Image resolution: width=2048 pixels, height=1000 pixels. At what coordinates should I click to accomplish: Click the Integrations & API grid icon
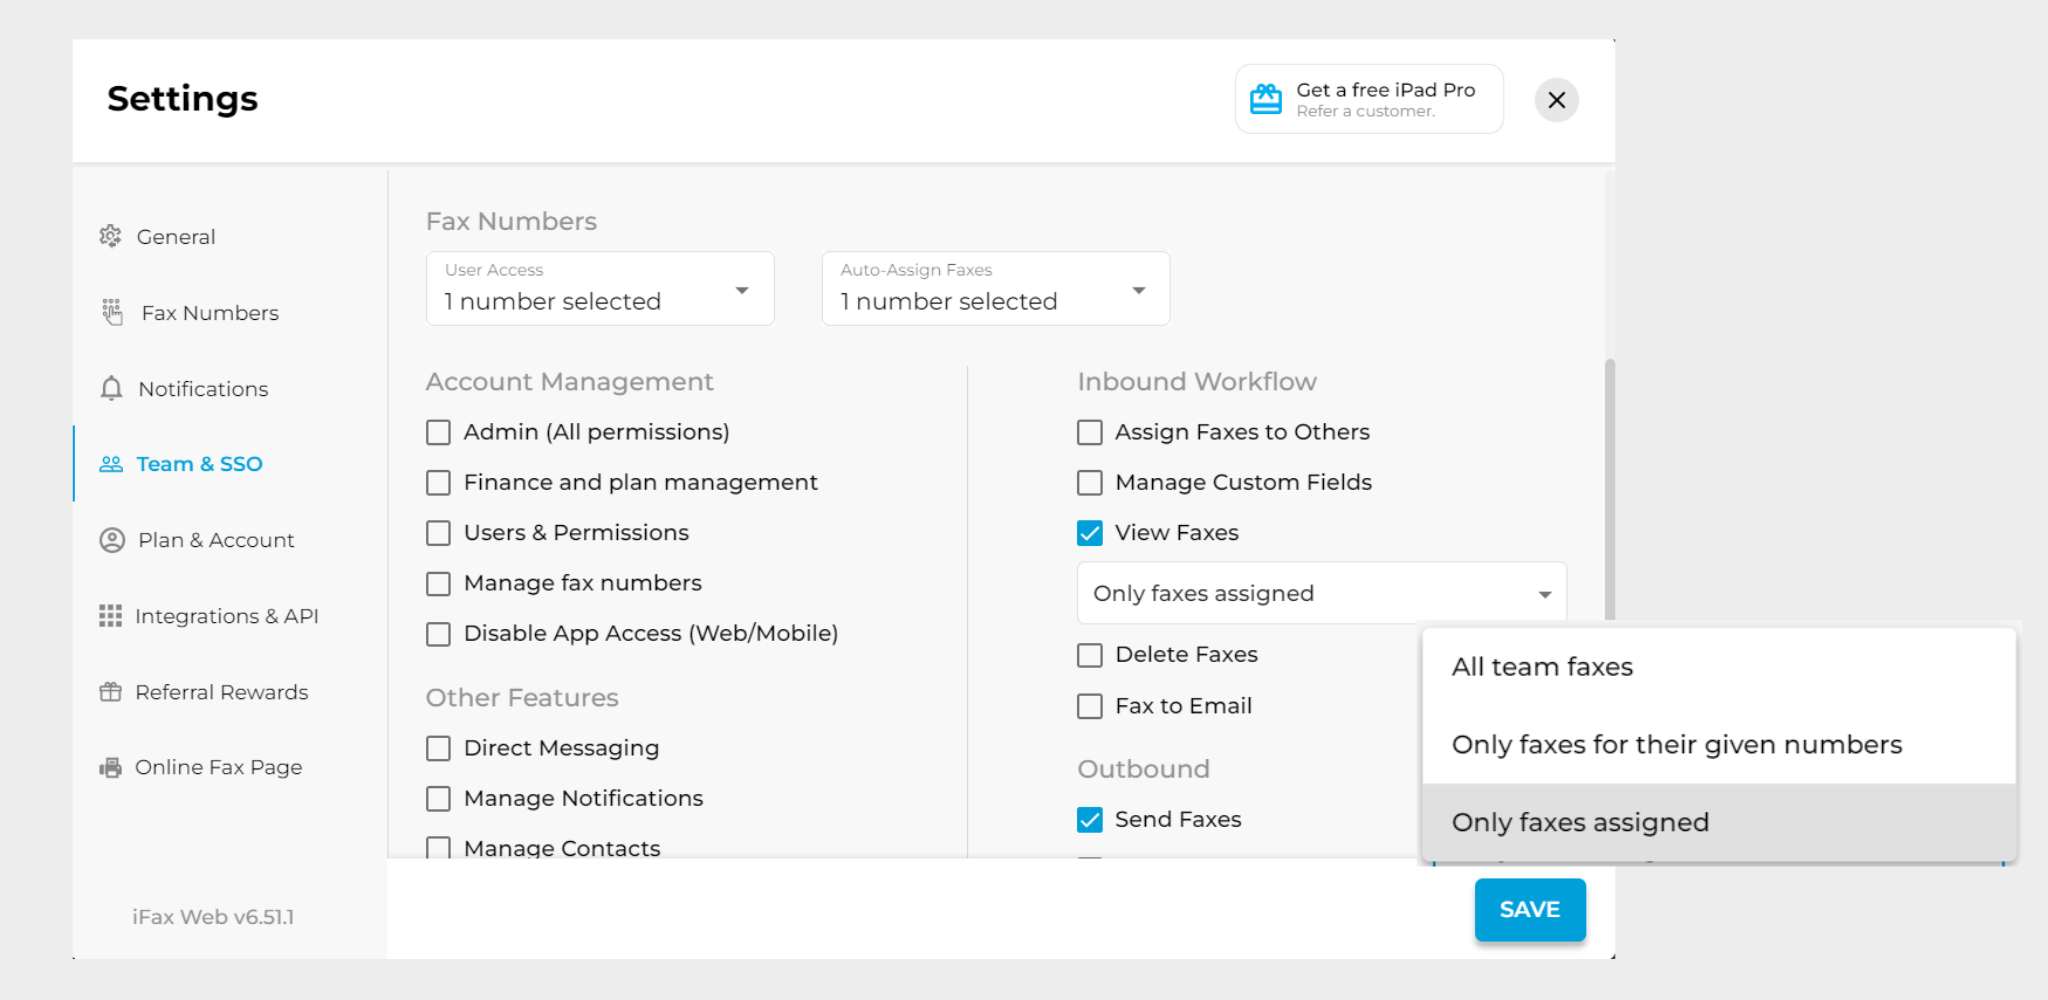(x=110, y=616)
